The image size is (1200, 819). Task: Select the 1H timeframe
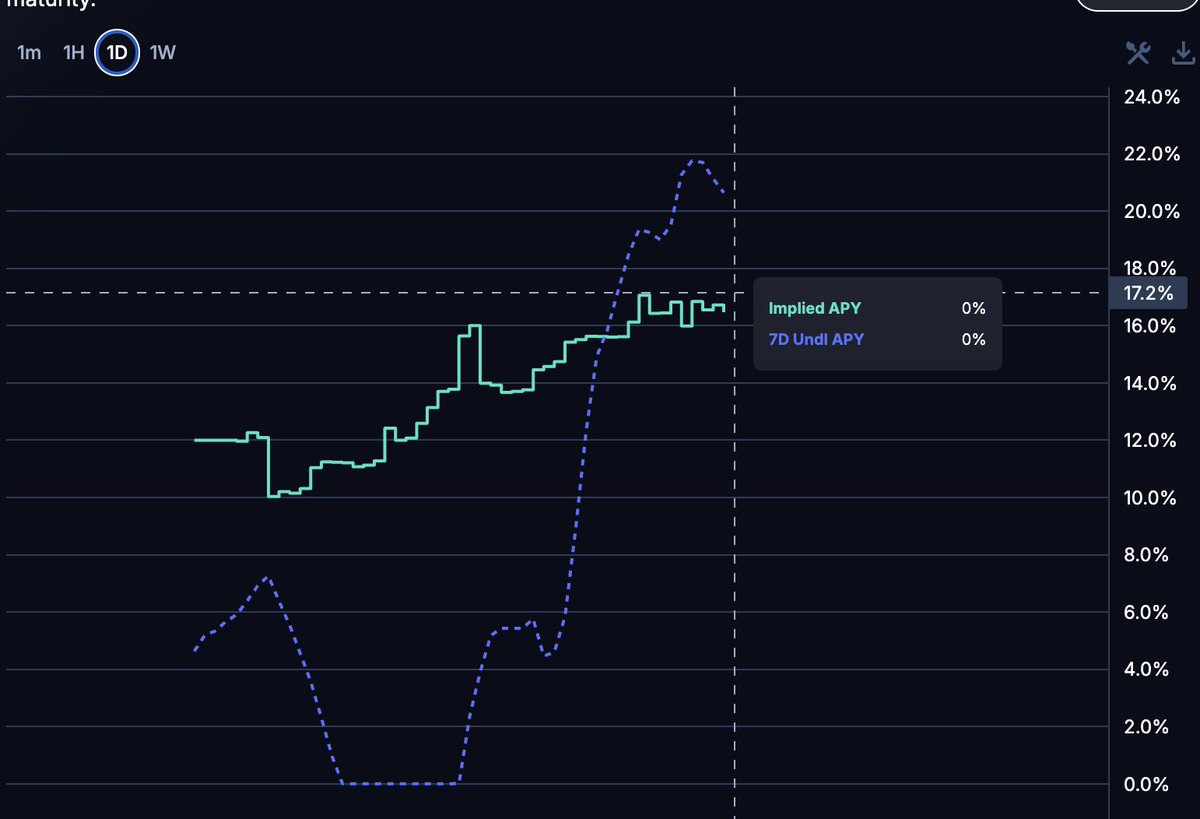(73, 52)
